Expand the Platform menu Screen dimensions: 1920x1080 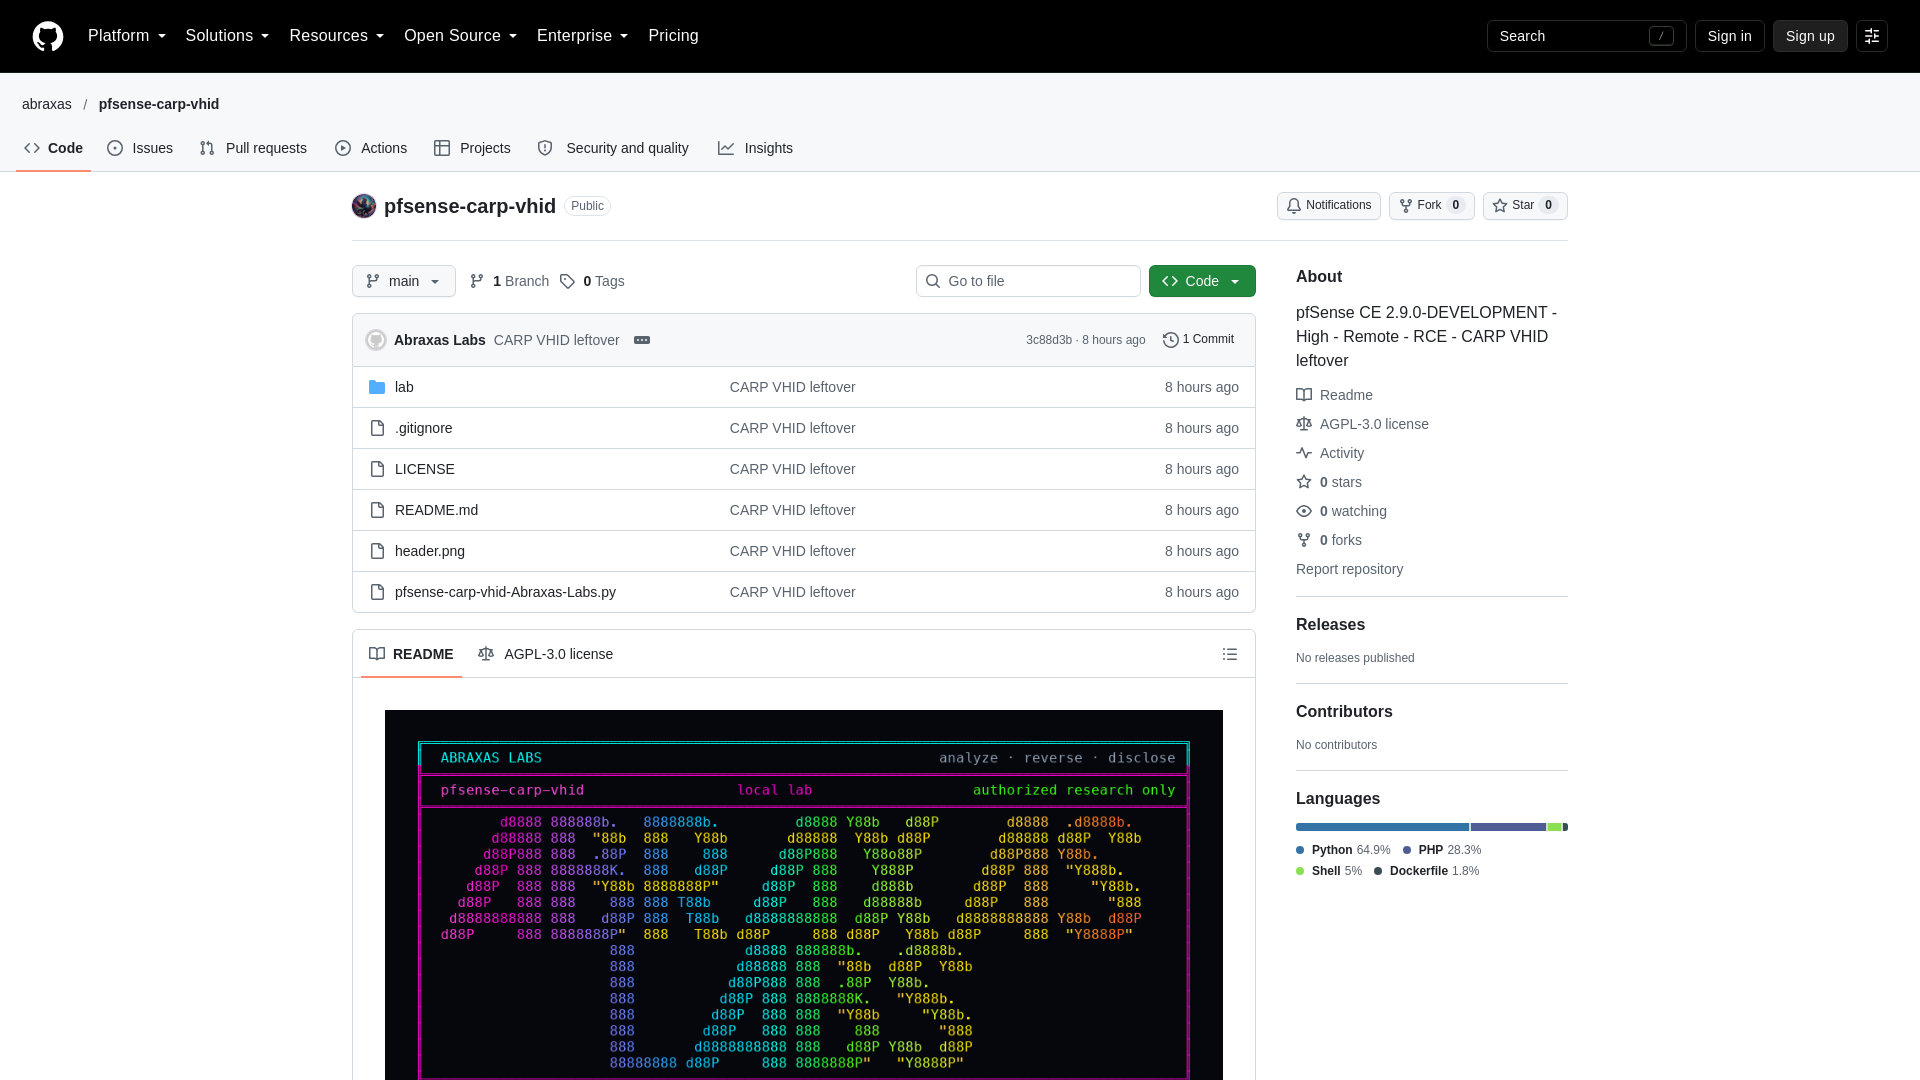[127, 36]
